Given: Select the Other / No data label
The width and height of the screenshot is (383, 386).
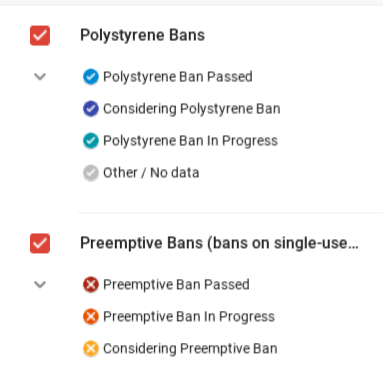Looking at the screenshot, I should (151, 173).
